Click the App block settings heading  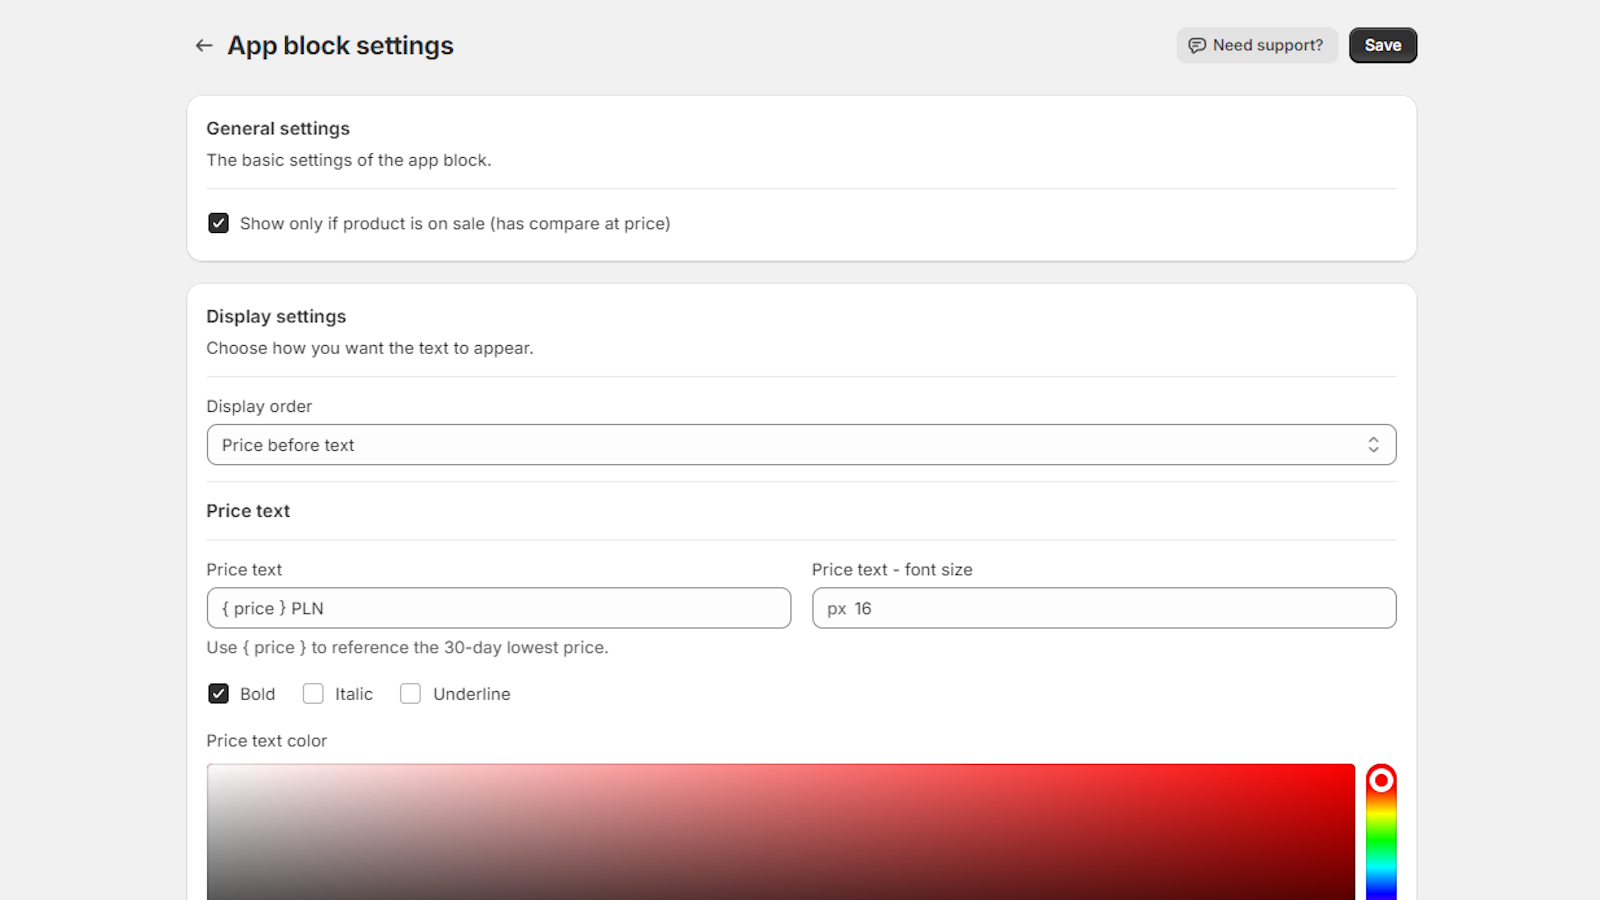pyautogui.click(x=340, y=45)
